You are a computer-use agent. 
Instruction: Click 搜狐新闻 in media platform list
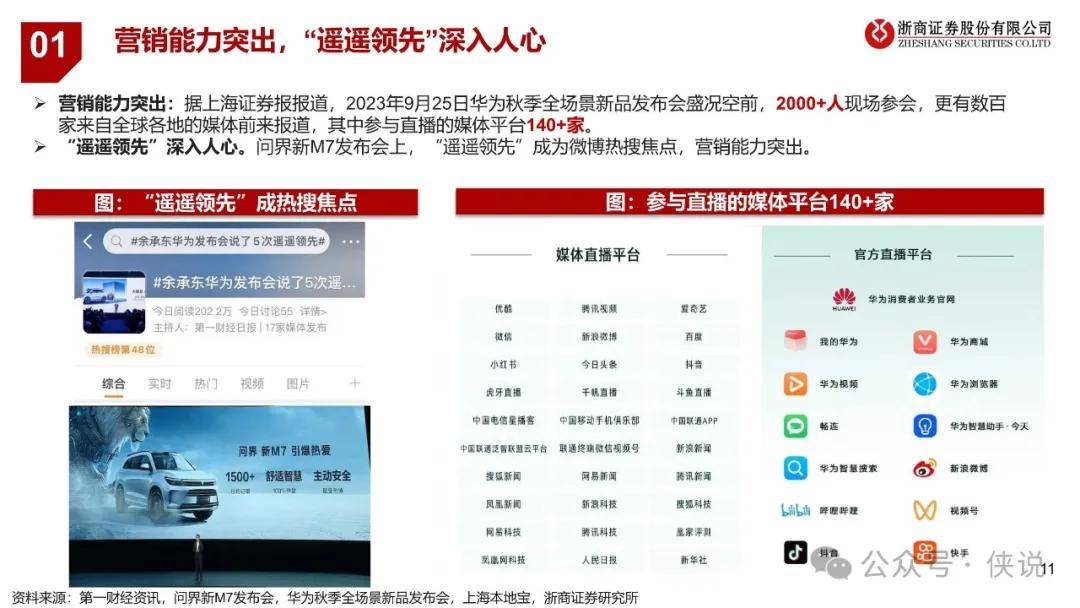coord(503,476)
